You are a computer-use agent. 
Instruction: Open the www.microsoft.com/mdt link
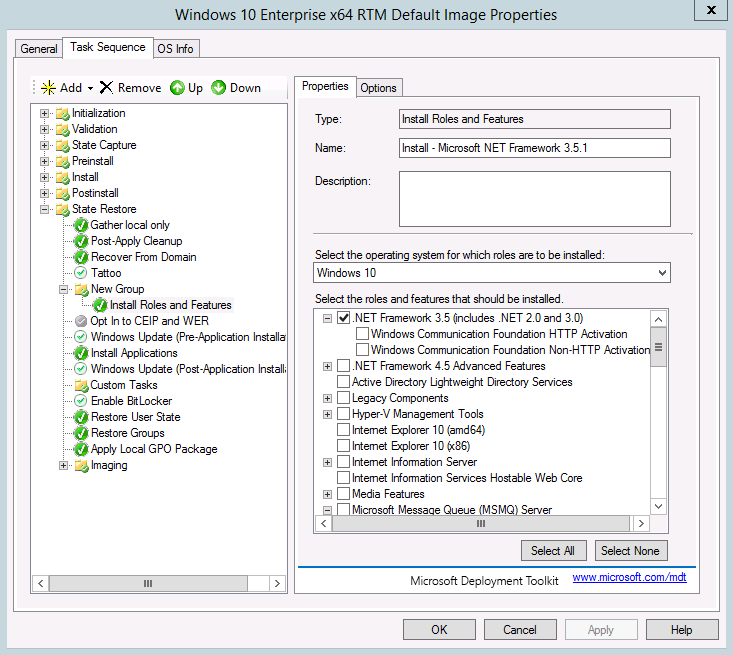[629, 578]
